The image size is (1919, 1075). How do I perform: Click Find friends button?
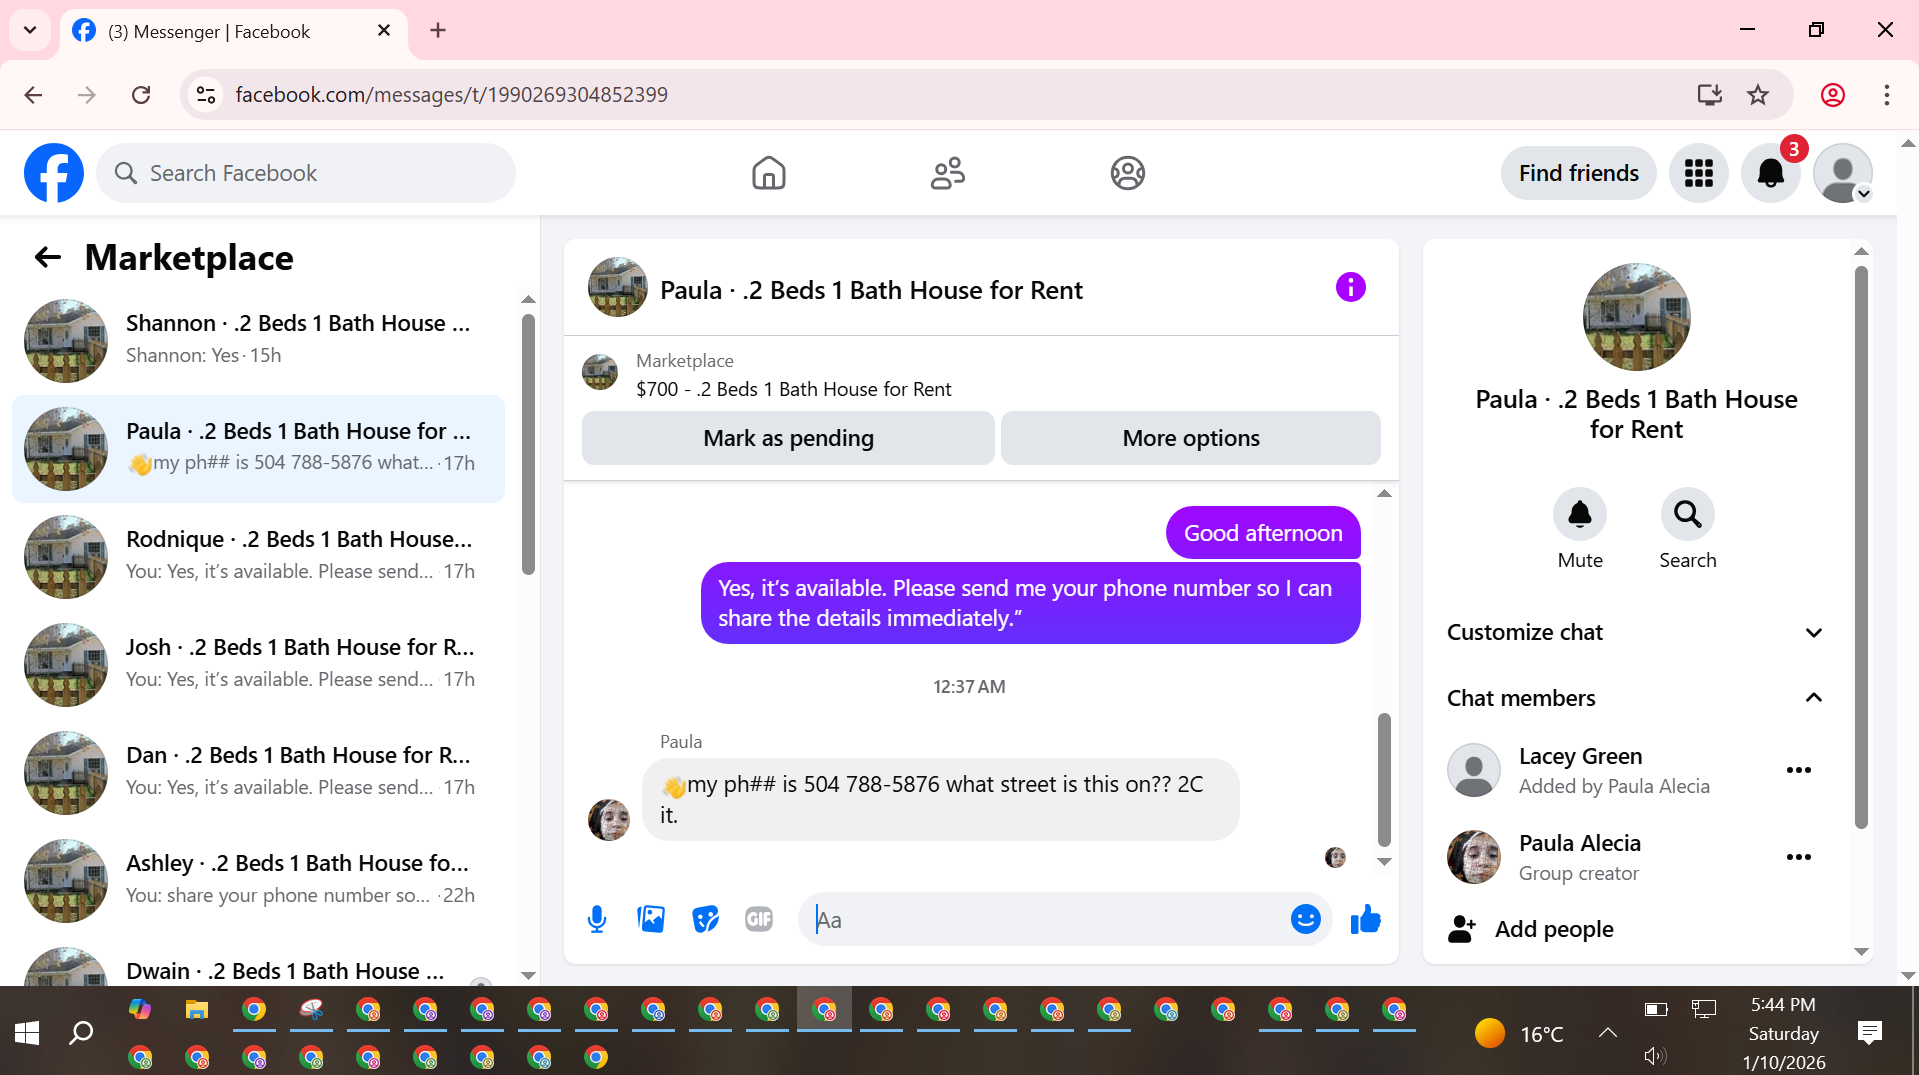point(1578,173)
